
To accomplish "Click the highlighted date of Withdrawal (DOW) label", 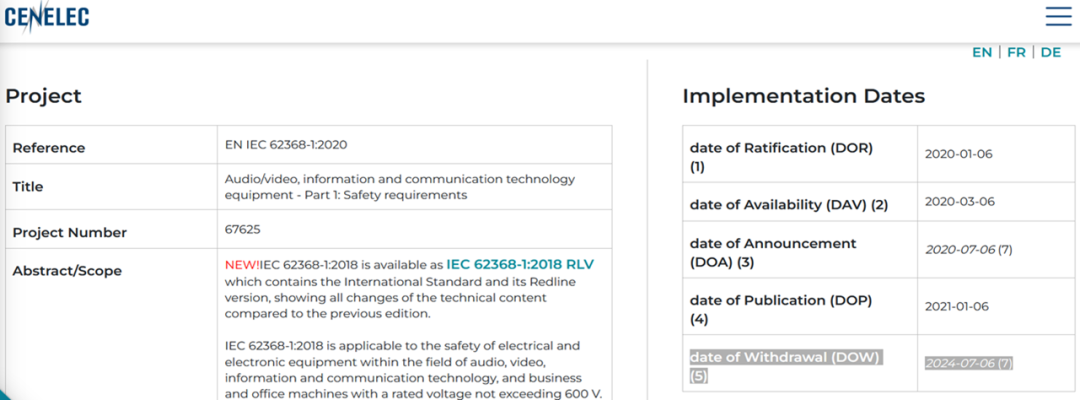I will click(785, 358).
